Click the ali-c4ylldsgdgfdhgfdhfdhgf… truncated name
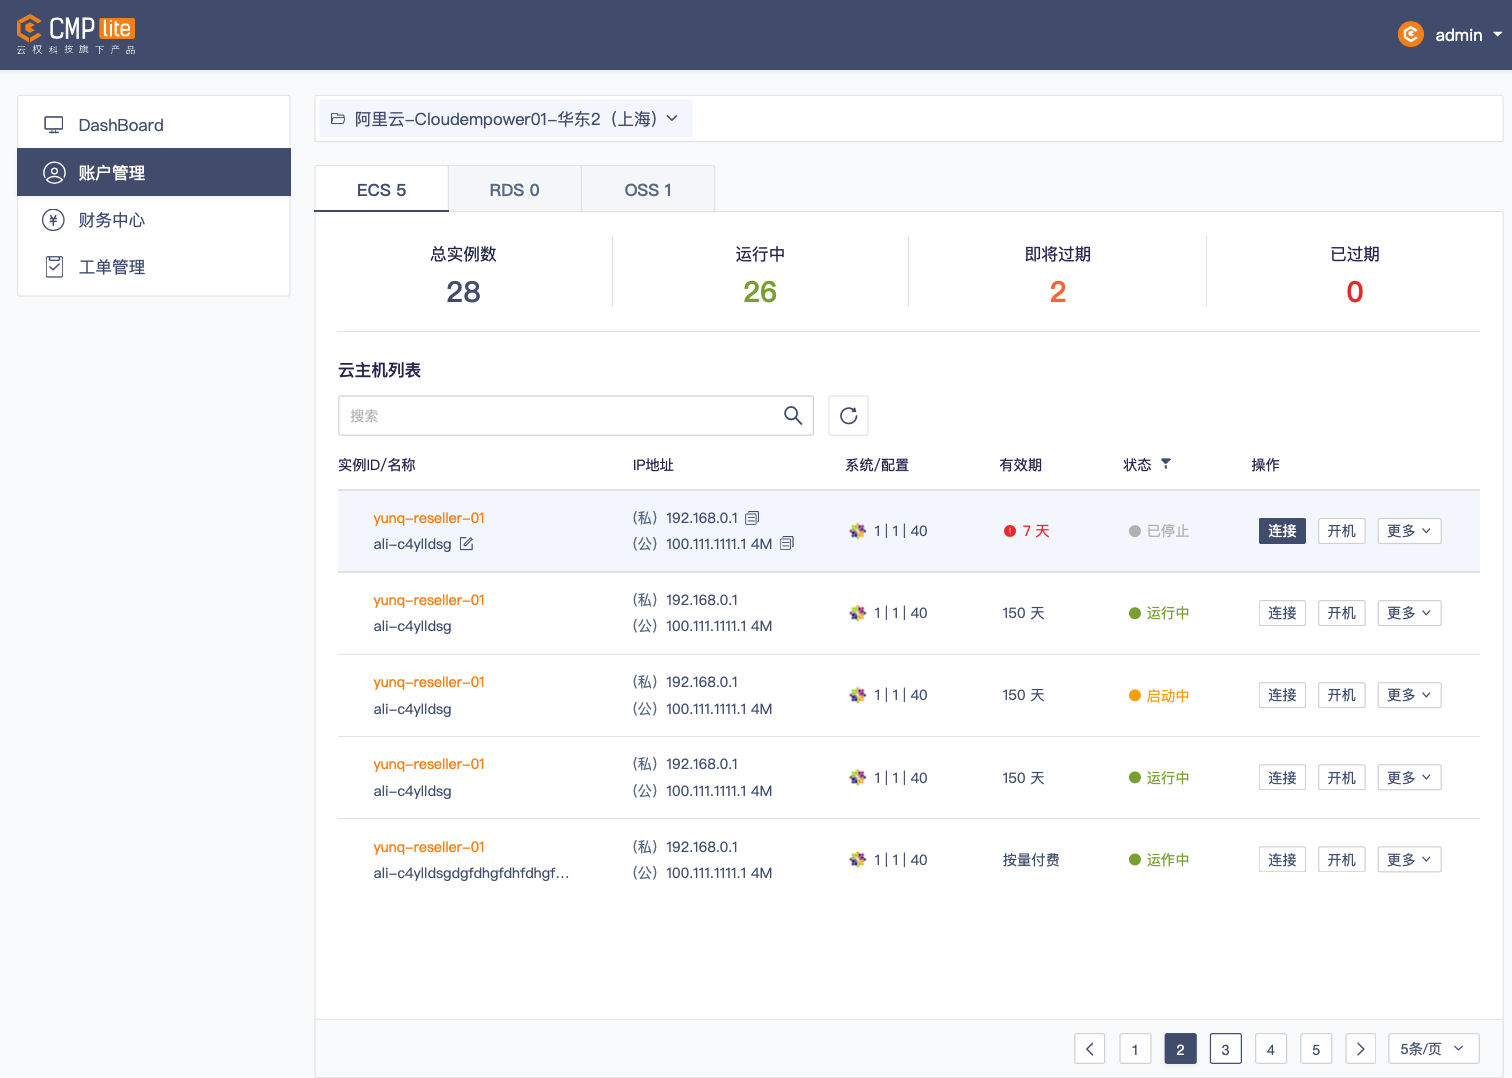The width and height of the screenshot is (1512, 1078). click(x=471, y=873)
